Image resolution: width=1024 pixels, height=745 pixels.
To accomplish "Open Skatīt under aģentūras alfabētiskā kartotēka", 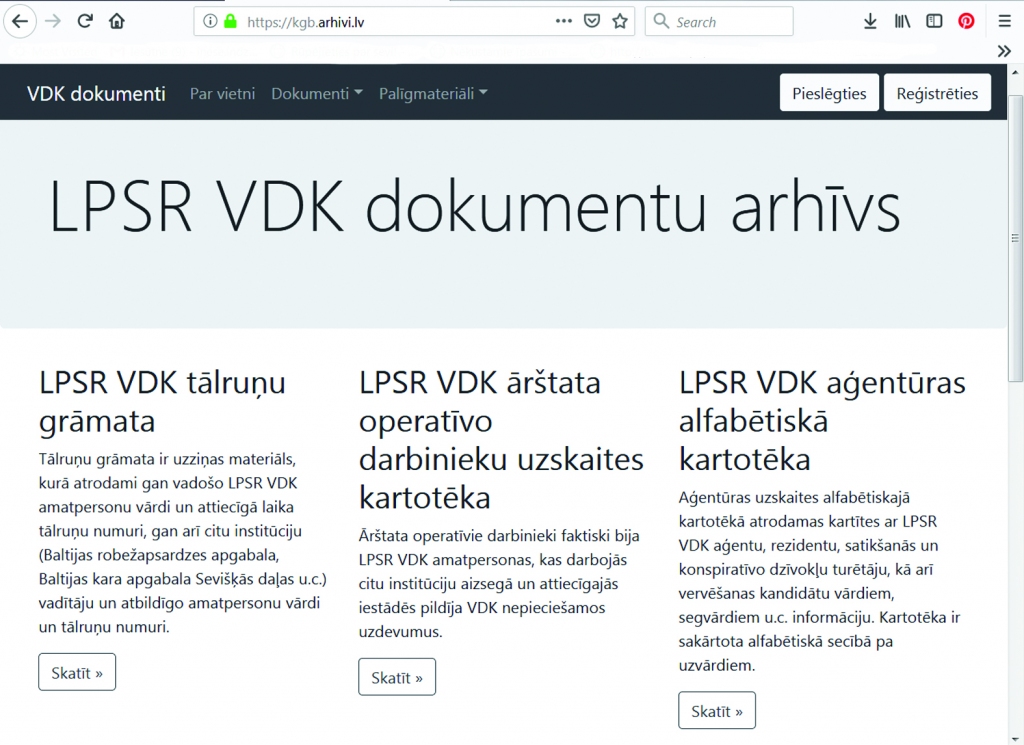I will click(717, 710).
